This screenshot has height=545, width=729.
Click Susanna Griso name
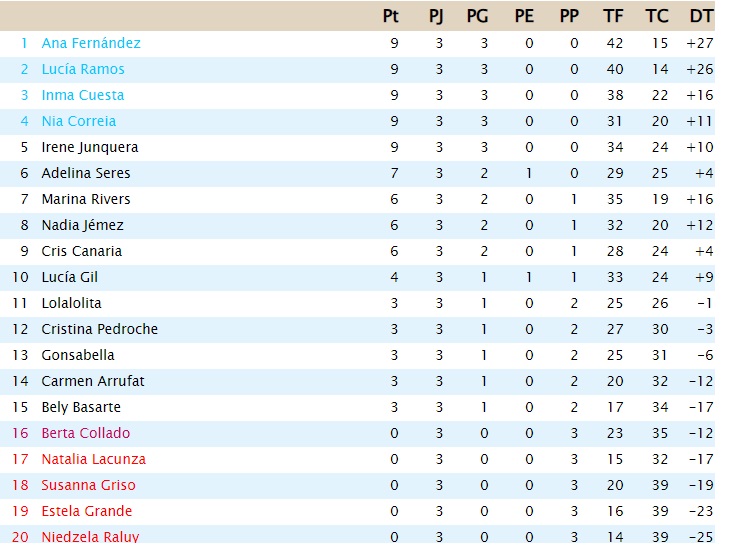[x=88, y=485]
